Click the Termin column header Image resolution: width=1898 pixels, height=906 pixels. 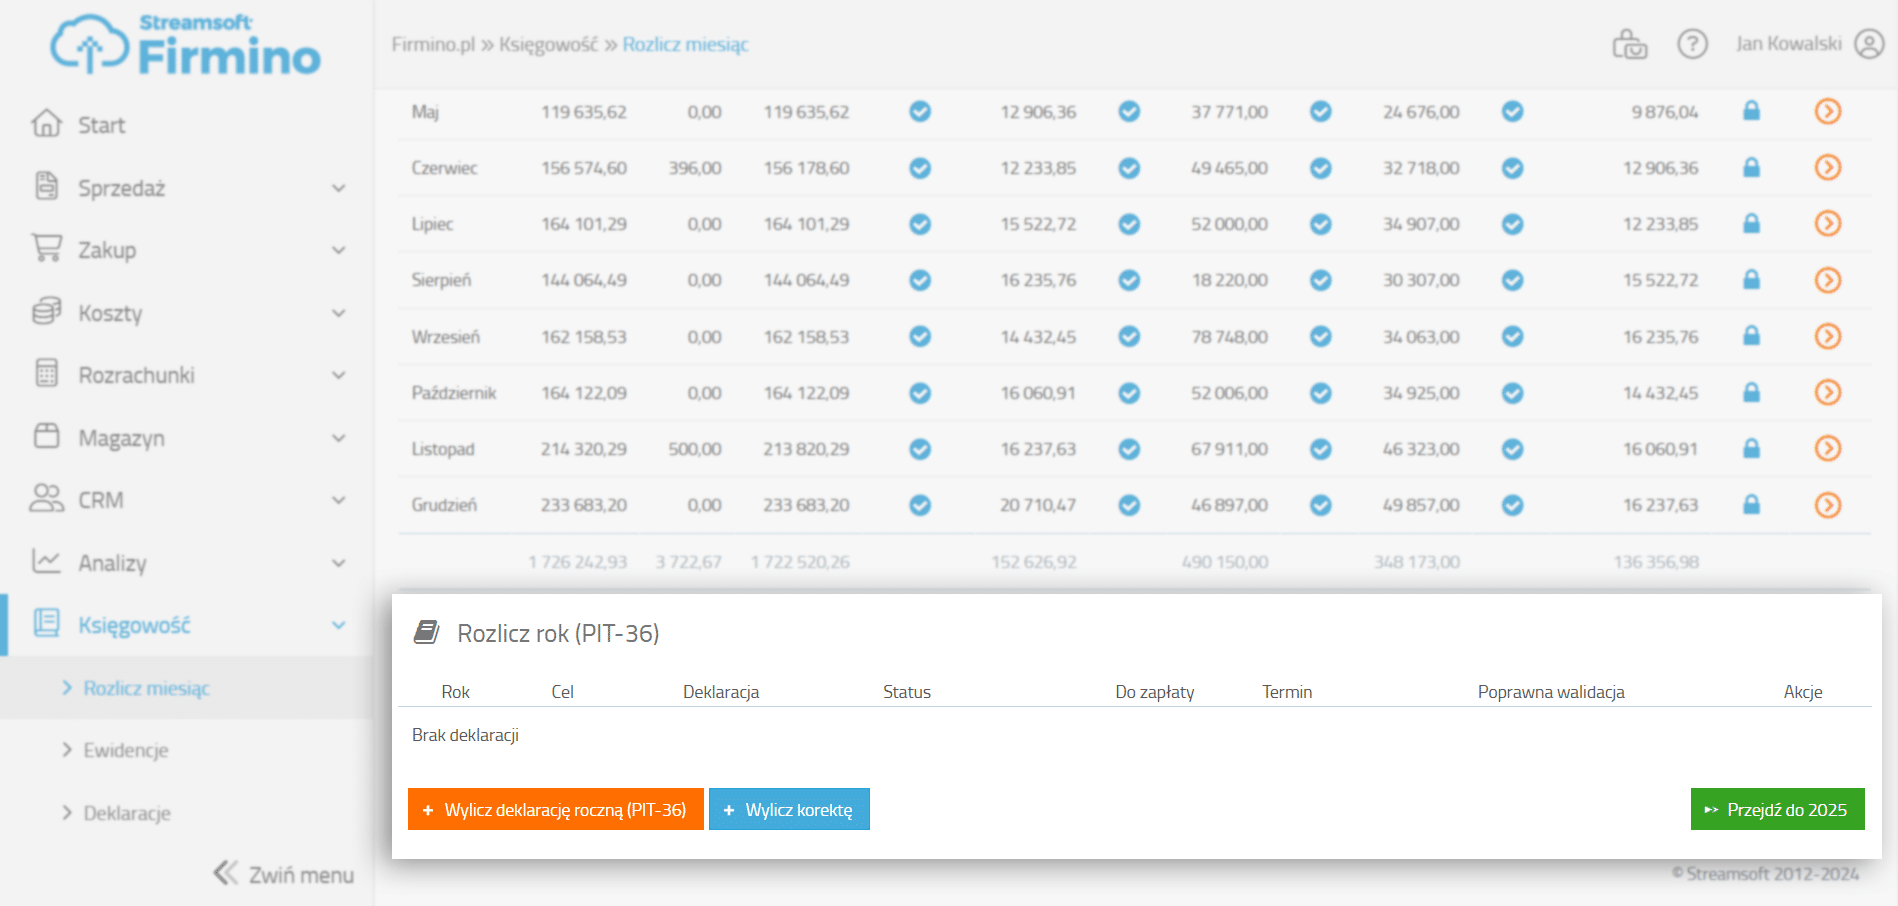click(x=1287, y=692)
